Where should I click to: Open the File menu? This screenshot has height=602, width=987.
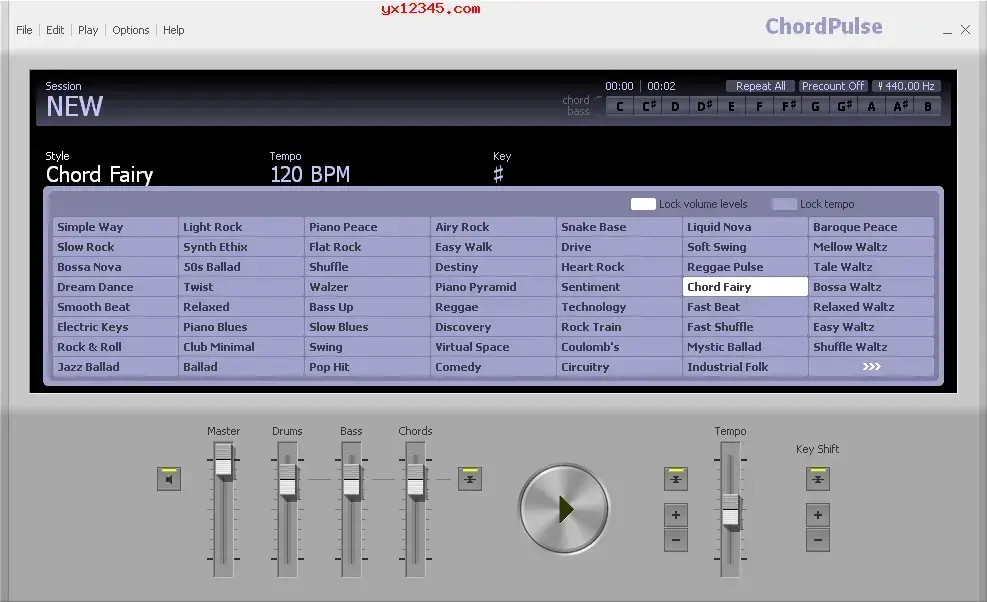pyautogui.click(x=24, y=30)
